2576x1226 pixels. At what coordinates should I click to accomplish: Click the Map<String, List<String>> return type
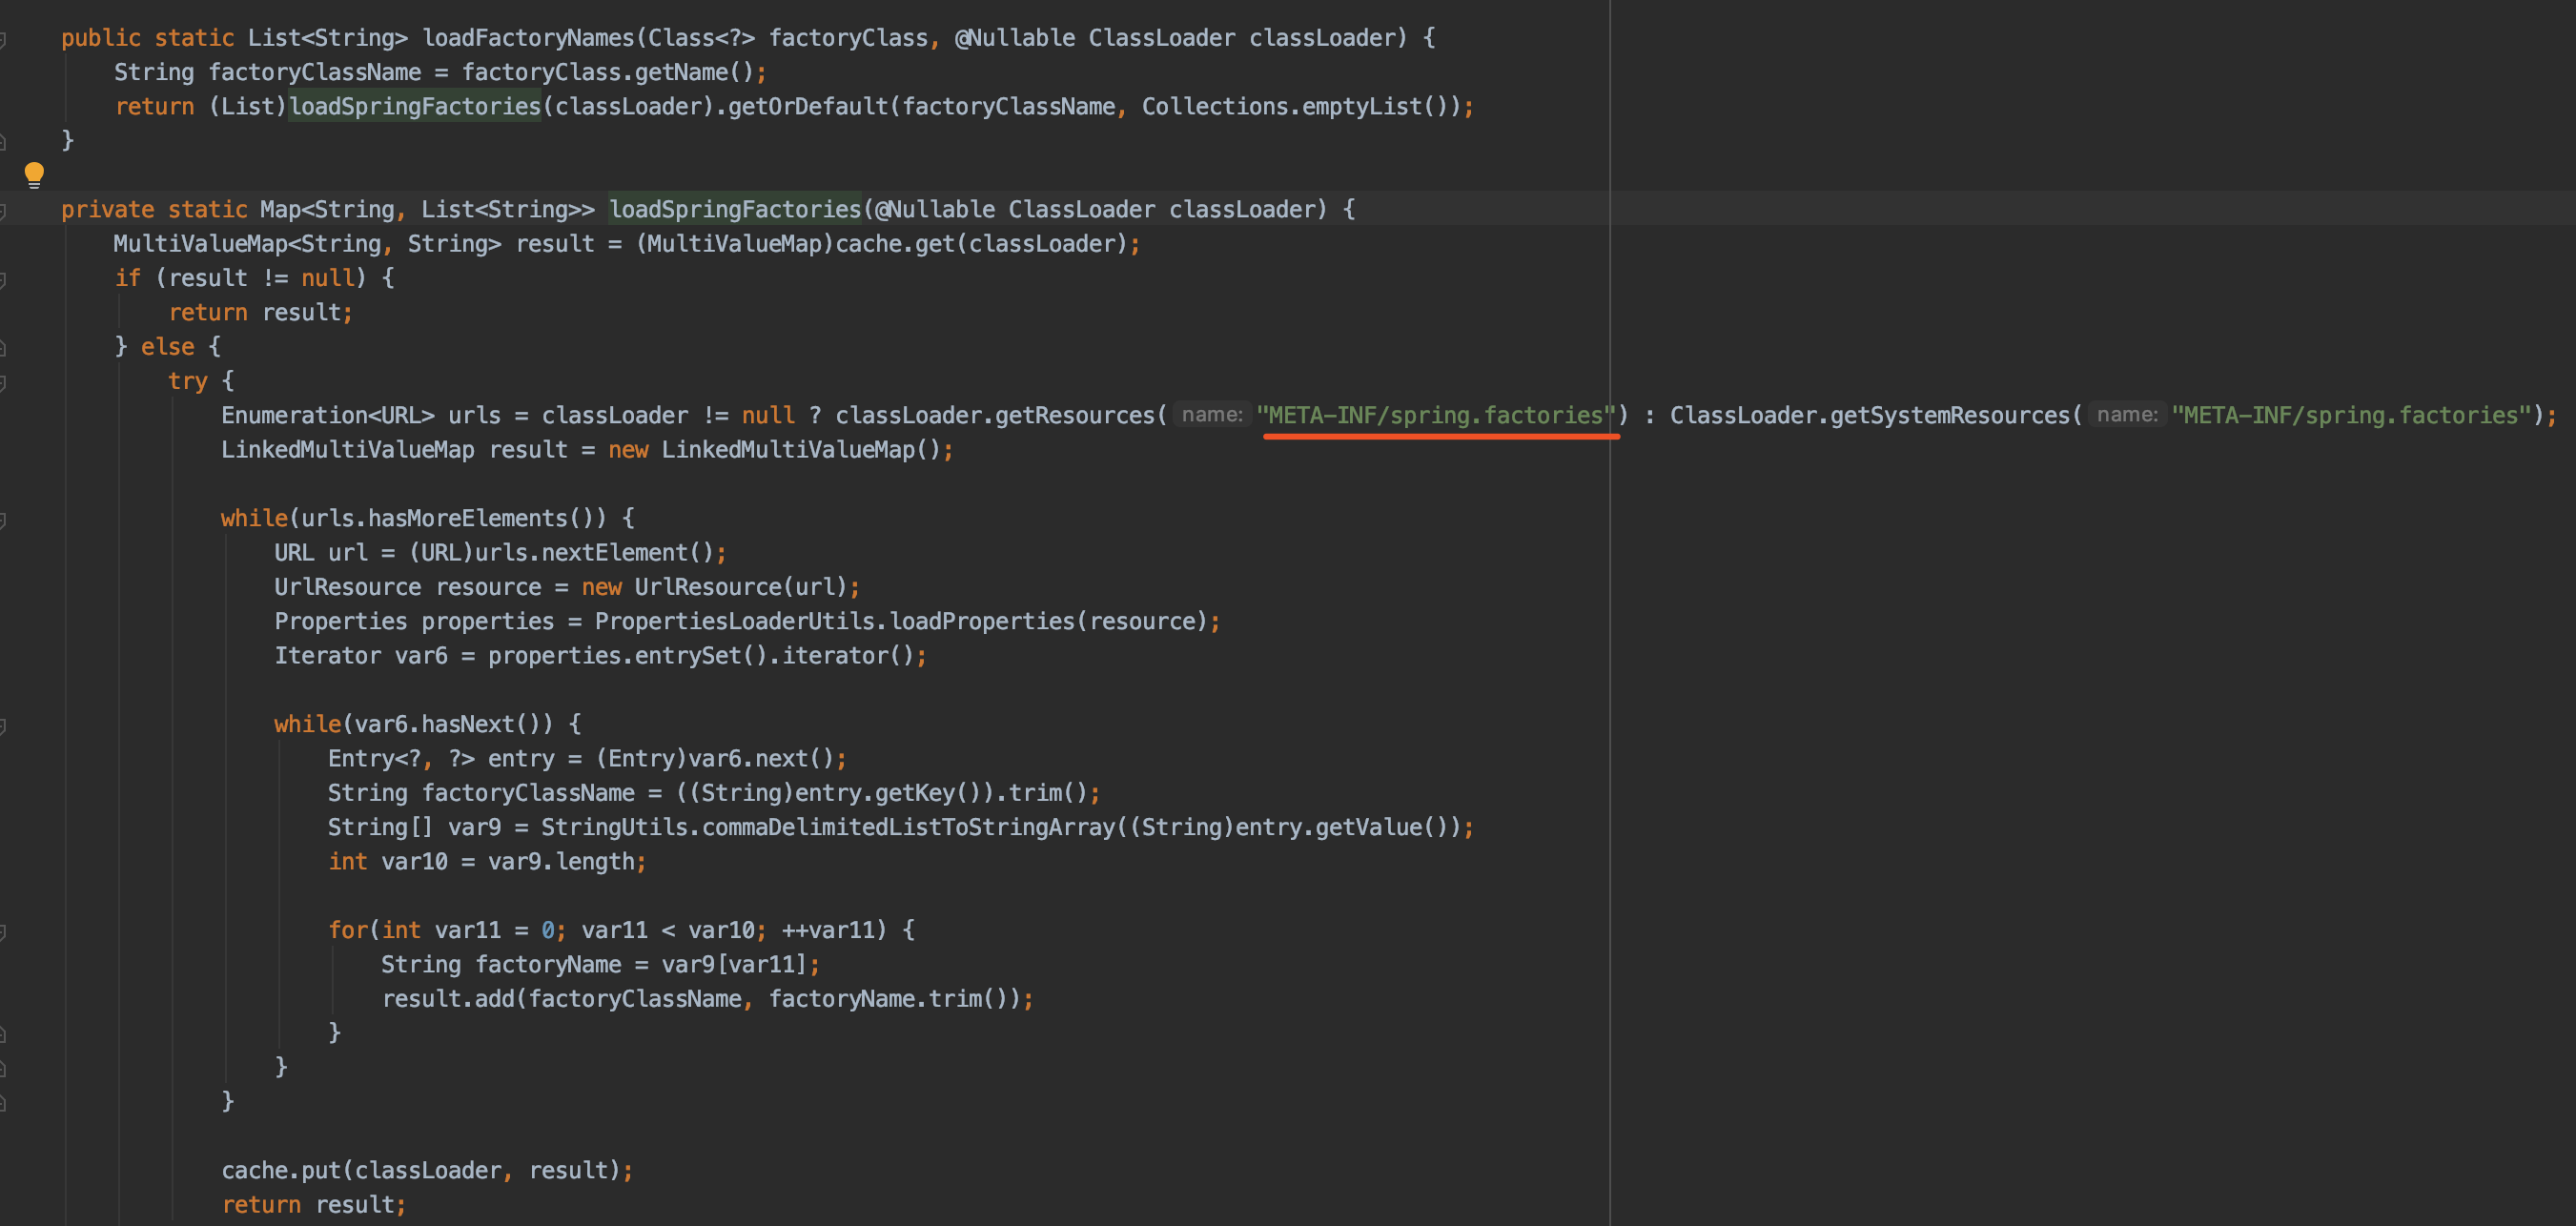click(x=428, y=209)
